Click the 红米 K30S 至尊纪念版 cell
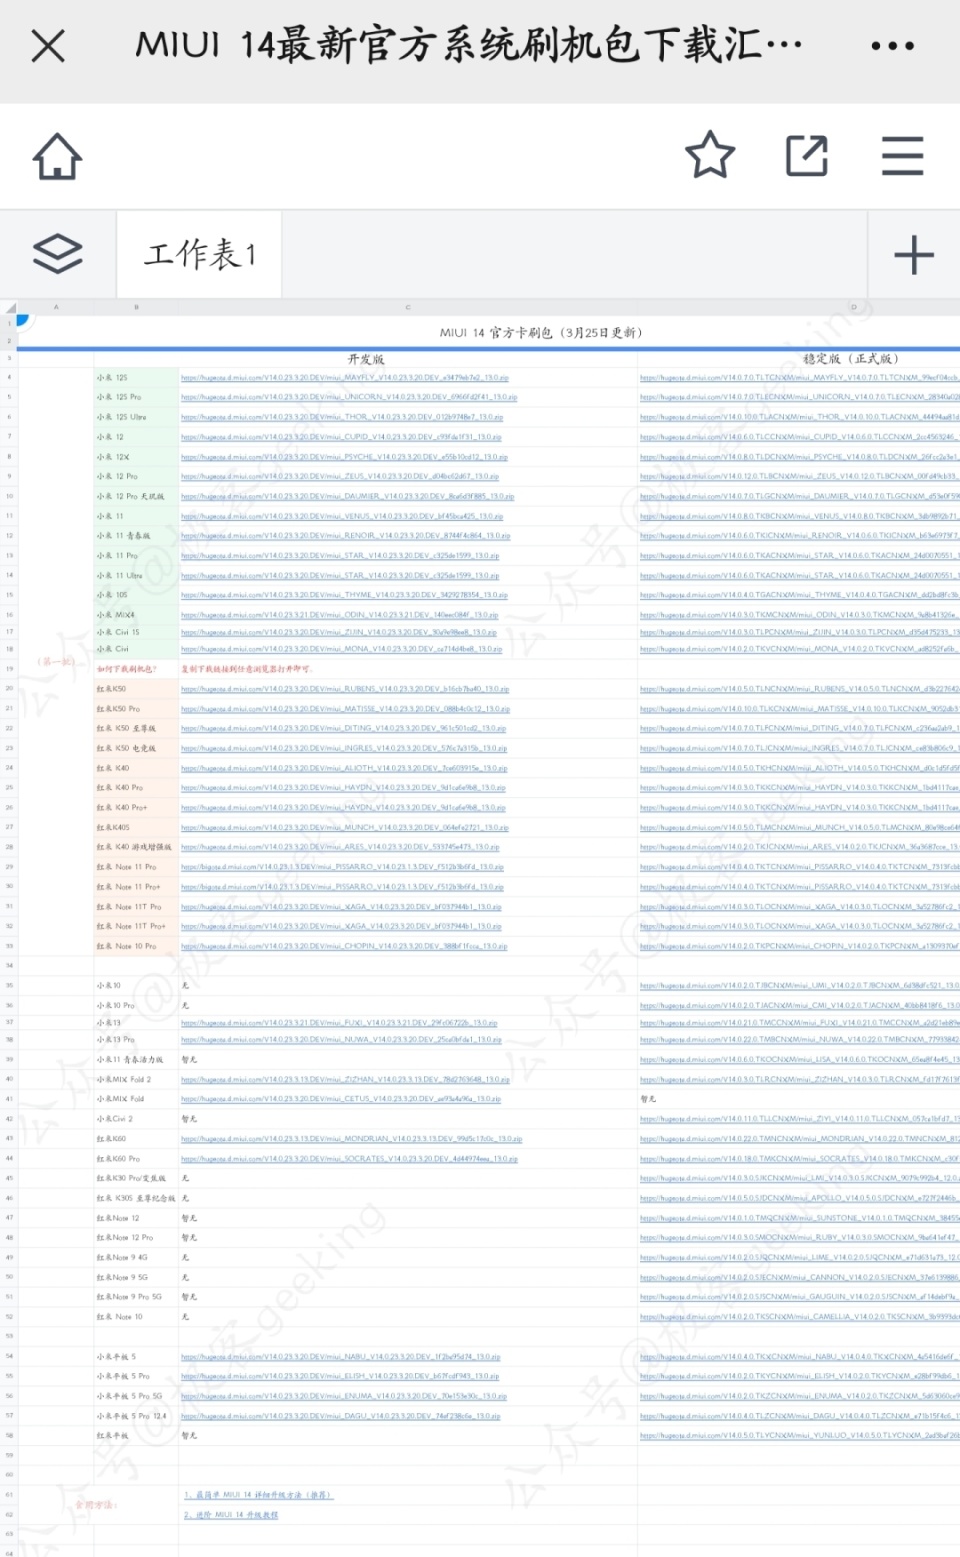This screenshot has height=1557, width=960. [136, 1198]
